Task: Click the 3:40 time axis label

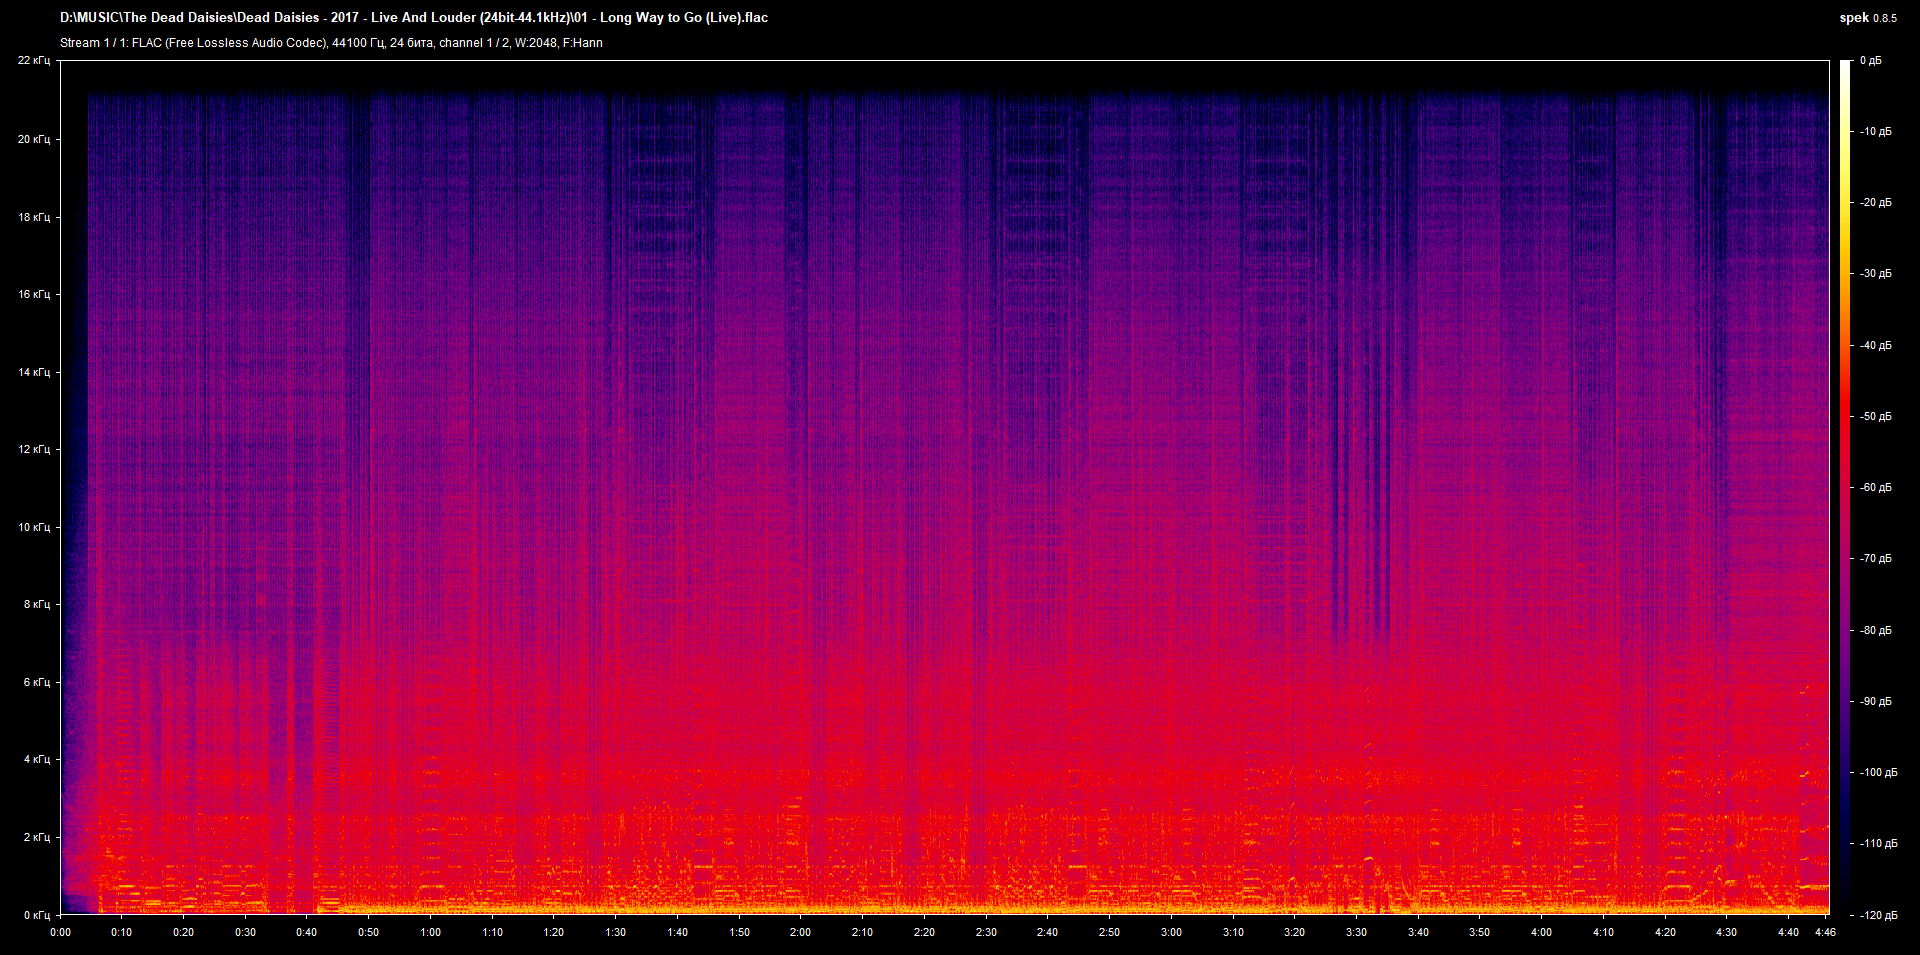Action: [x=1418, y=932]
